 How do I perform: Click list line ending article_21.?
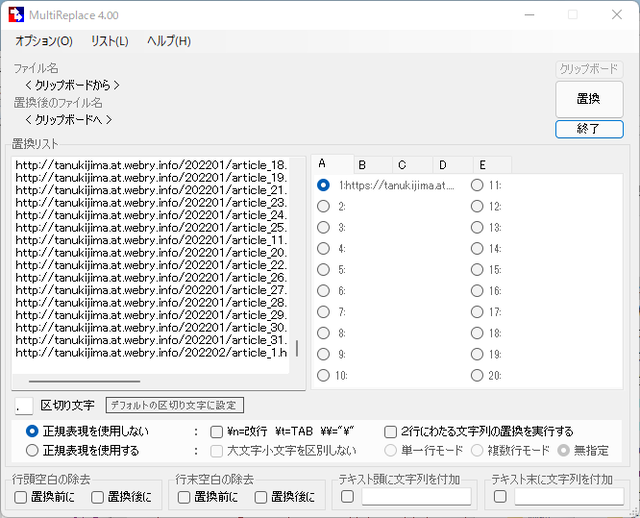[151, 190]
